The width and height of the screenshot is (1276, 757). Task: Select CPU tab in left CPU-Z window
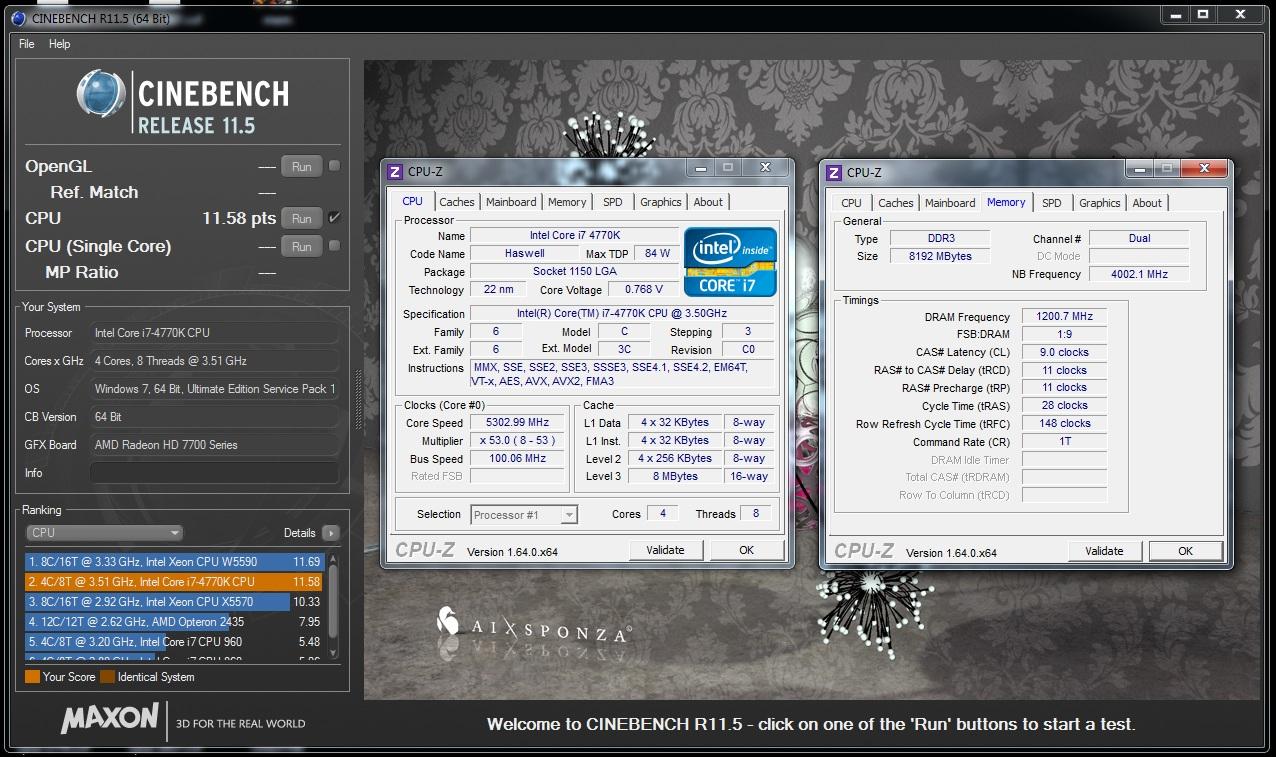tap(413, 201)
